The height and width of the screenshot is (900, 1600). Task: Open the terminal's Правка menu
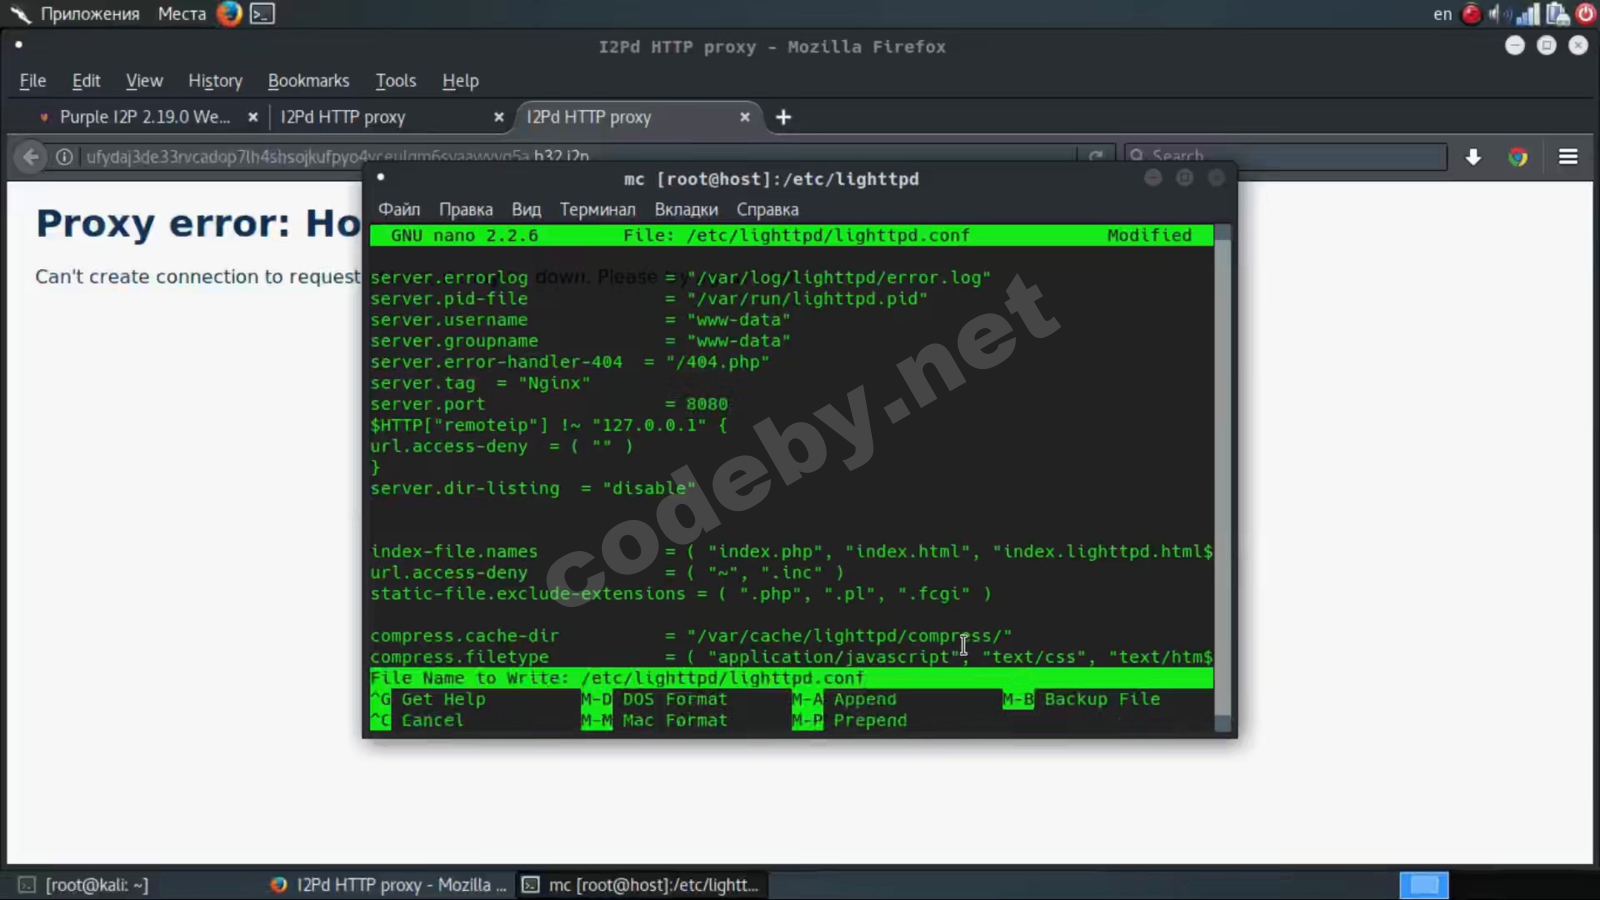[x=466, y=210]
